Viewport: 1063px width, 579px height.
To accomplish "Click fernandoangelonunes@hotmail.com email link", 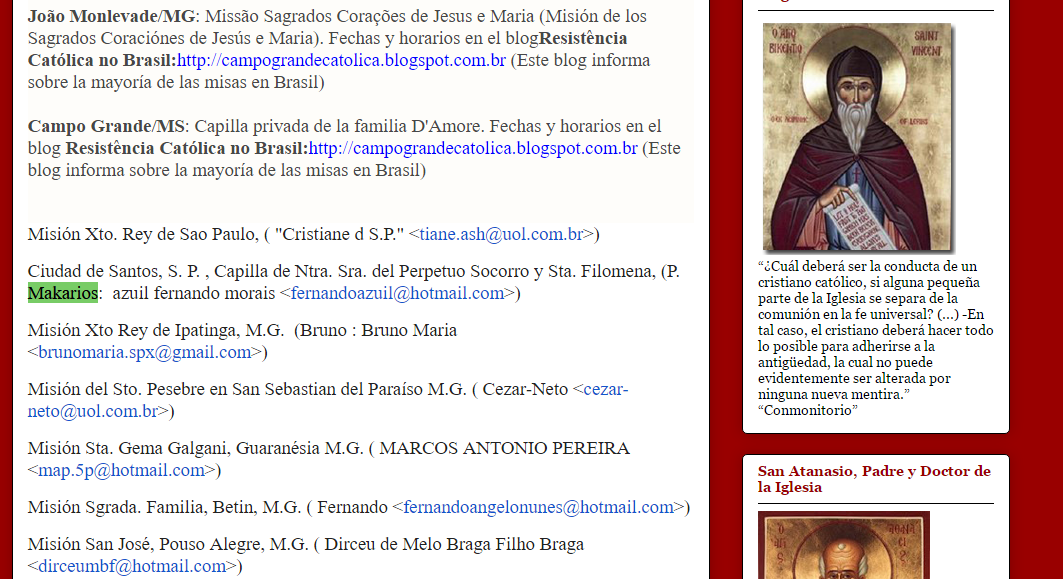I will point(538,508).
